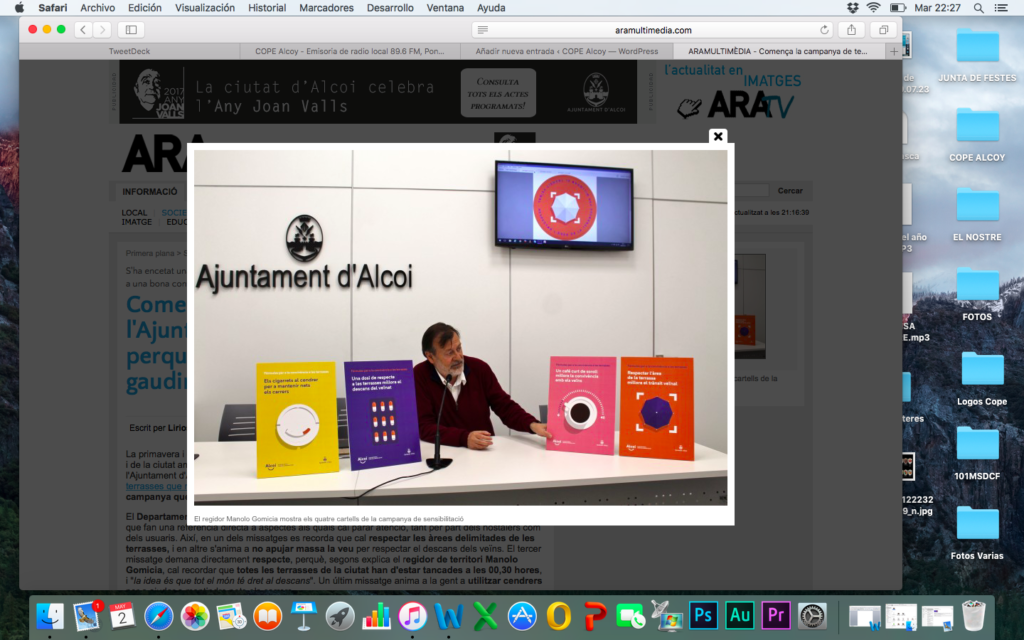Toggle the Safari sidebar button
The image size is (1024, 640).
[x=131, y=30]
